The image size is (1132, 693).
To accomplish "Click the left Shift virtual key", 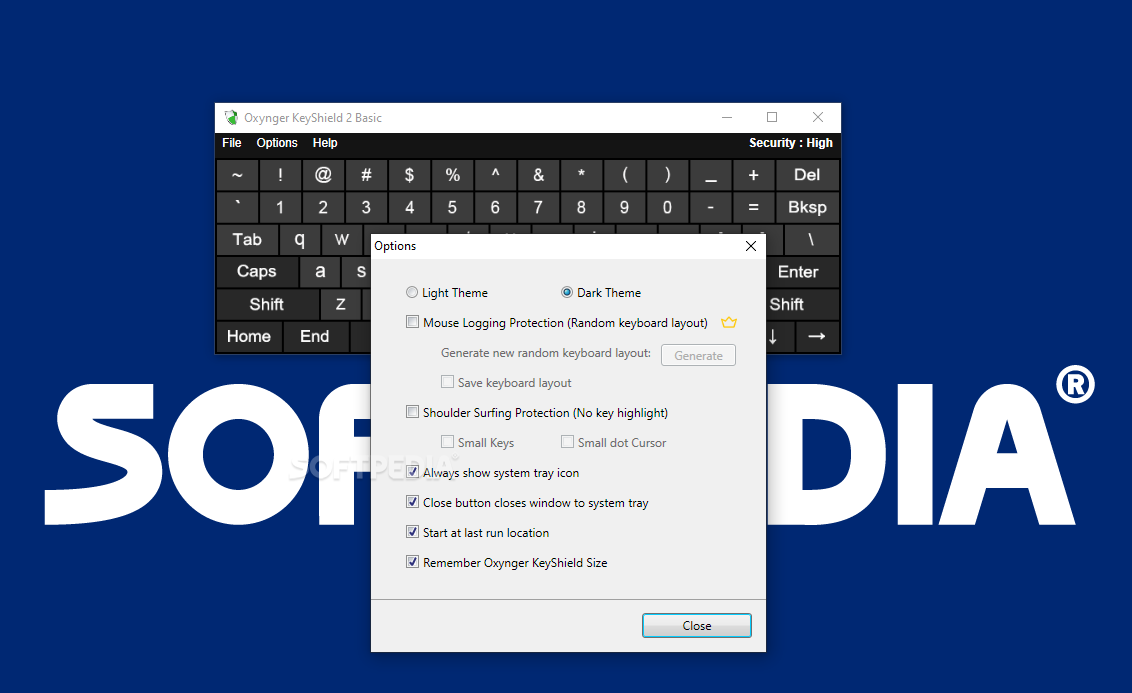I will click(267, 305).
